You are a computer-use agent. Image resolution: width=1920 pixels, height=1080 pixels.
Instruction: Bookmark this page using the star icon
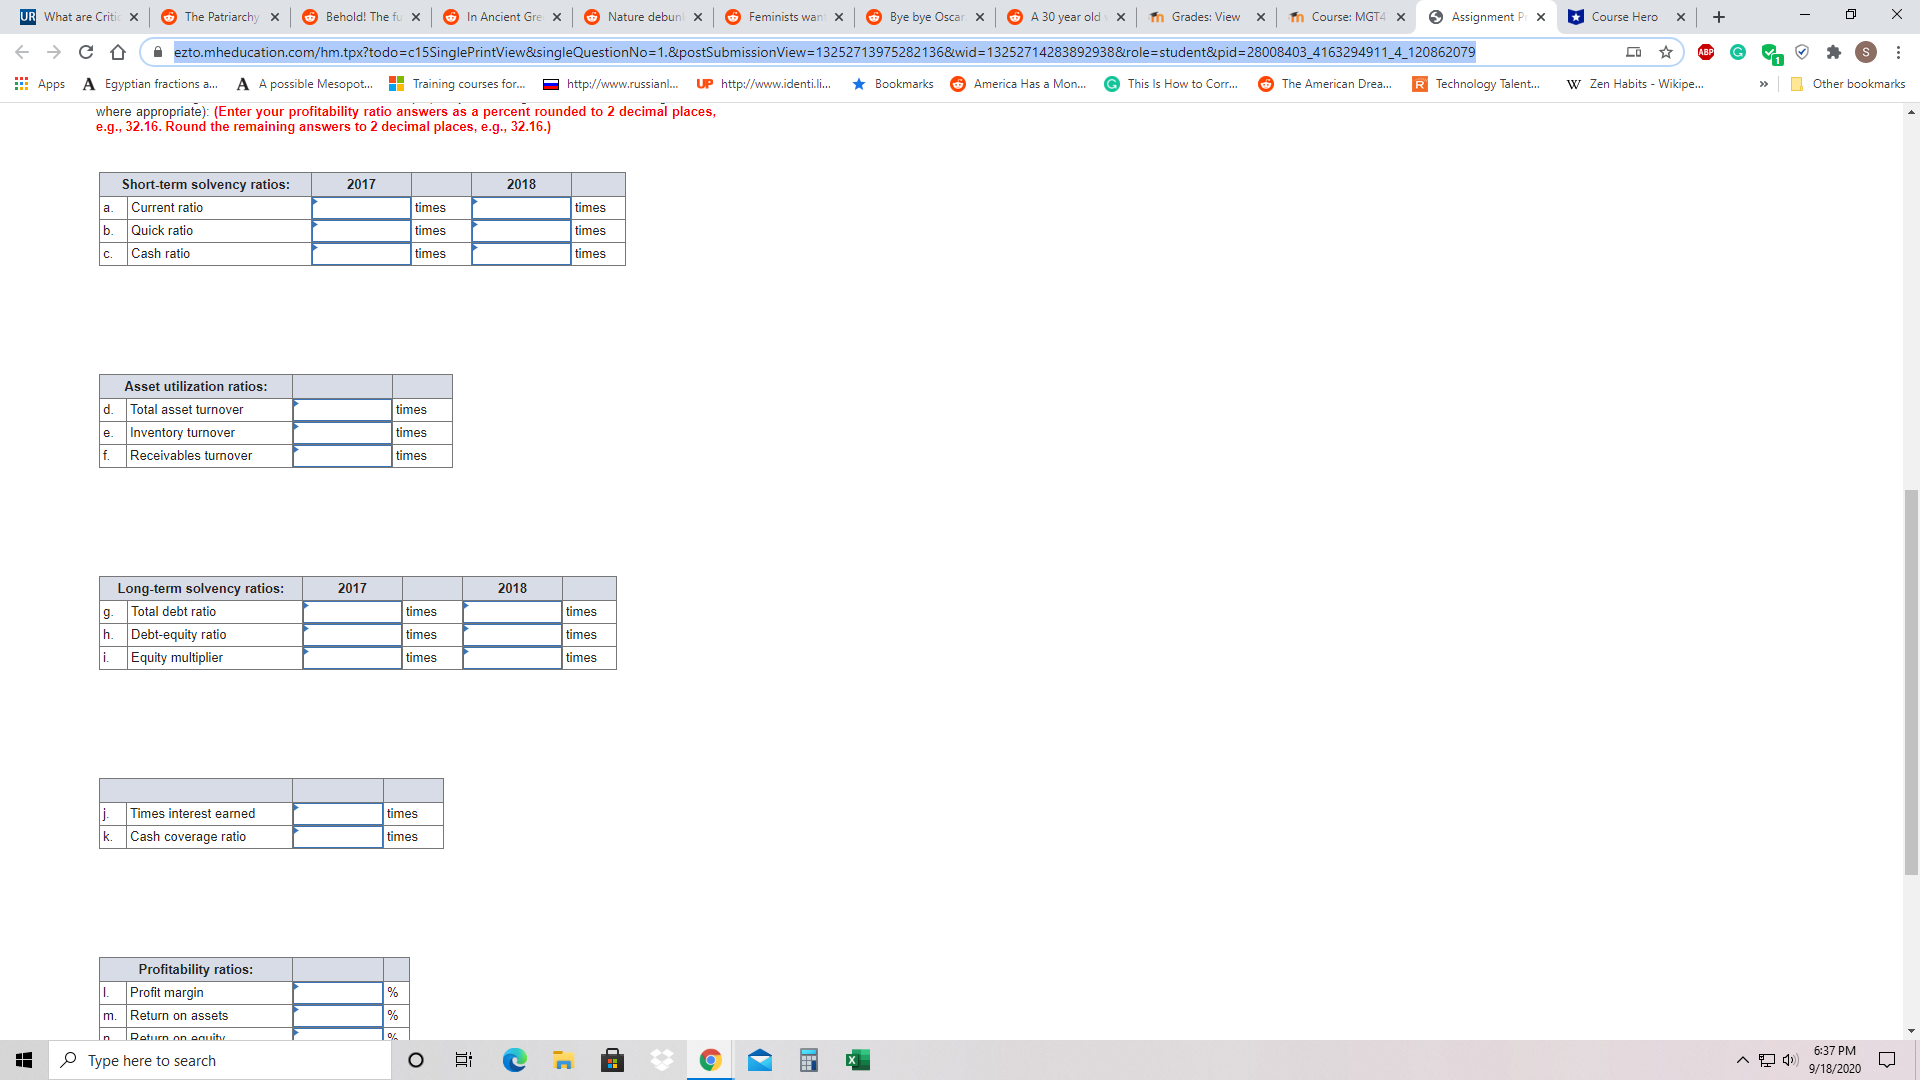pos(1667,52)
